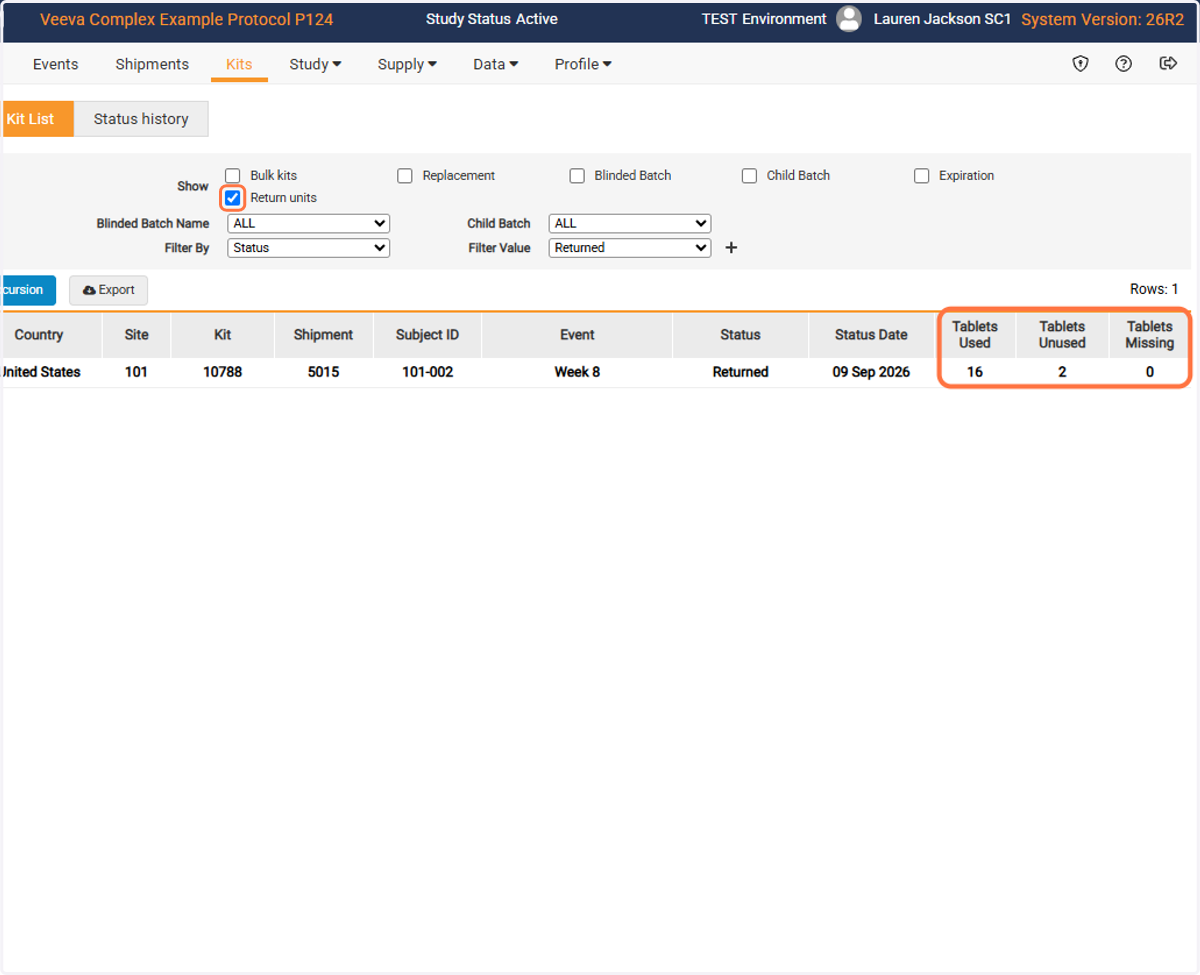Viewport: 1200px width, 975px height.
Task: Click the Returned status cell
Action: 740,372
